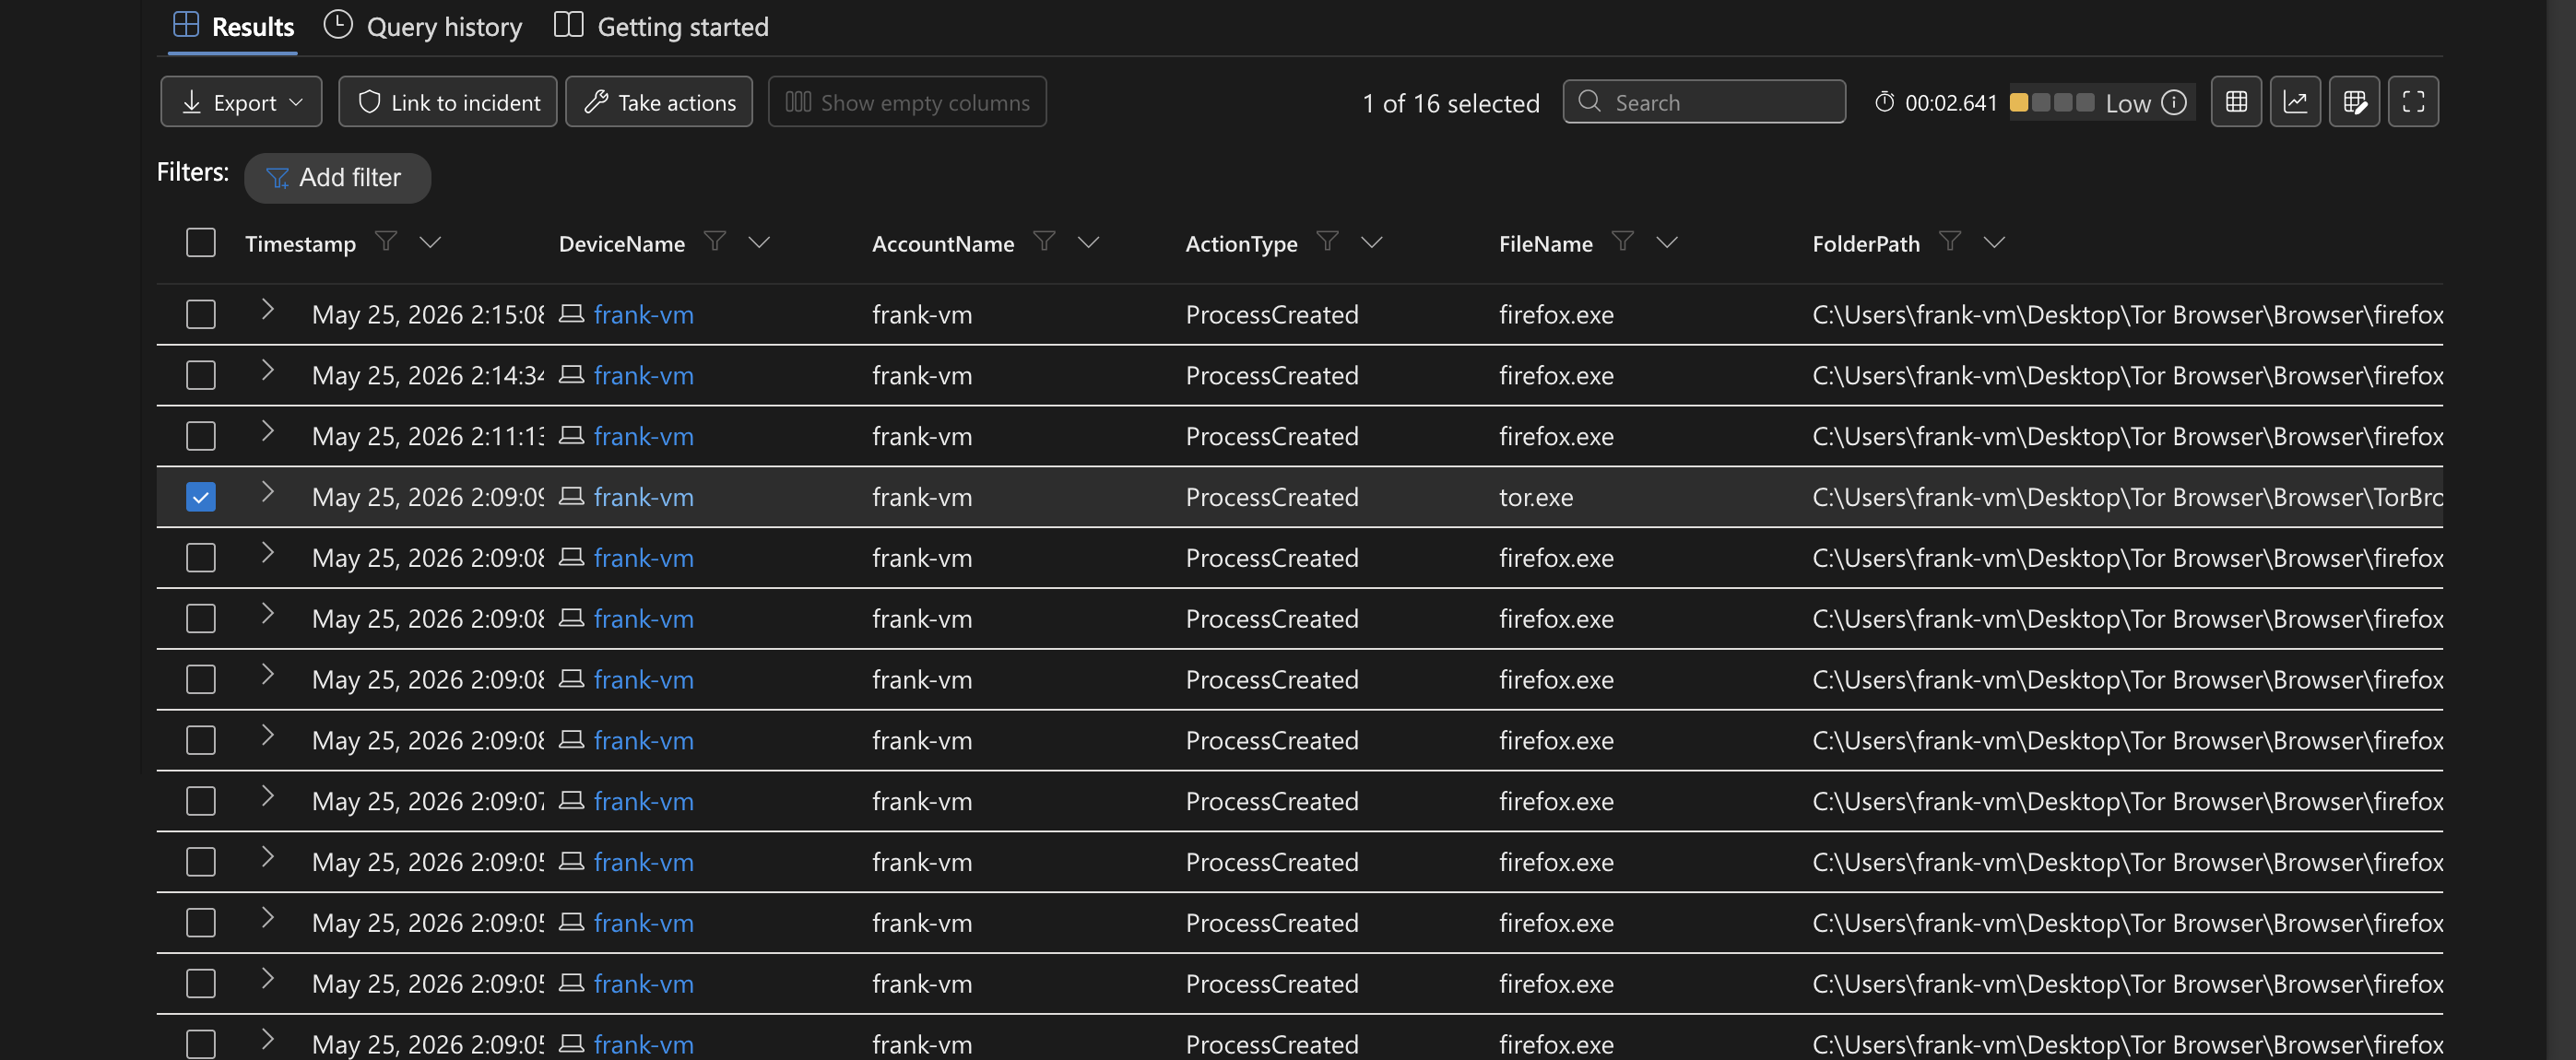Open DeviceName column chevron menu

coord(759,242)
